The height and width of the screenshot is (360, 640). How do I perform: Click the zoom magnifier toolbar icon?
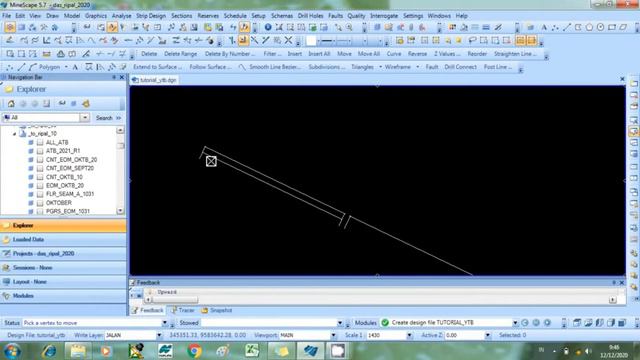click(349, 27)
